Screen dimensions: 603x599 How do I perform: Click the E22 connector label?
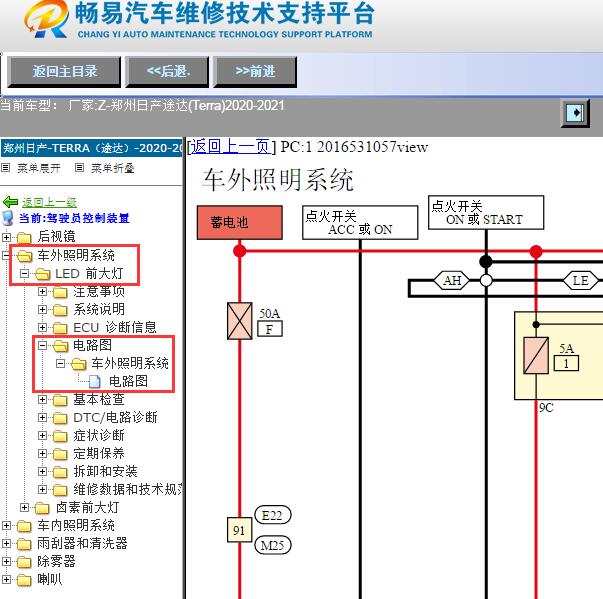pyautogui.click(x=272, y=515)
